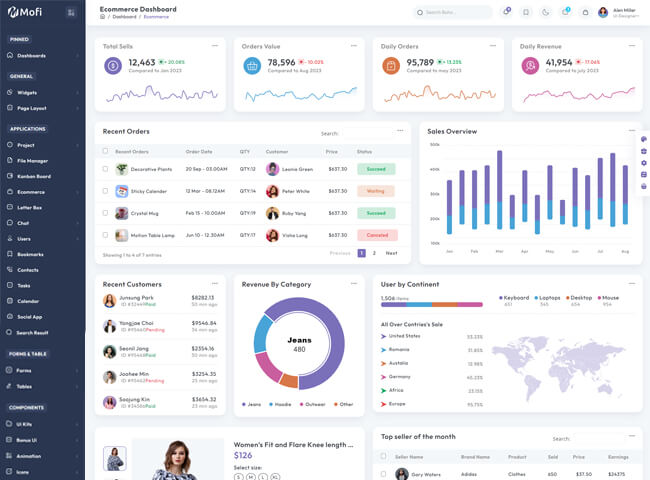
Task: Open the Sales Overview options menu
Action: (x=630, y=131)
